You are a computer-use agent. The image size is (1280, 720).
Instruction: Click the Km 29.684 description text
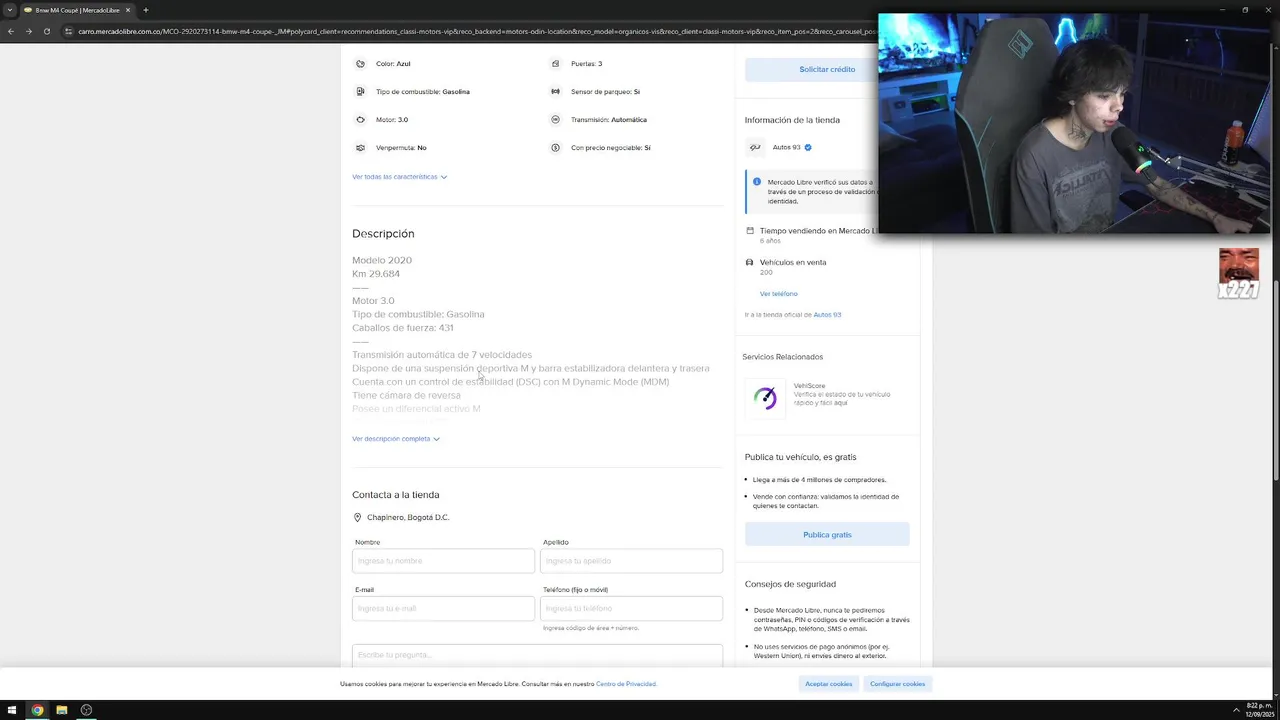click(x=376, y=274)
